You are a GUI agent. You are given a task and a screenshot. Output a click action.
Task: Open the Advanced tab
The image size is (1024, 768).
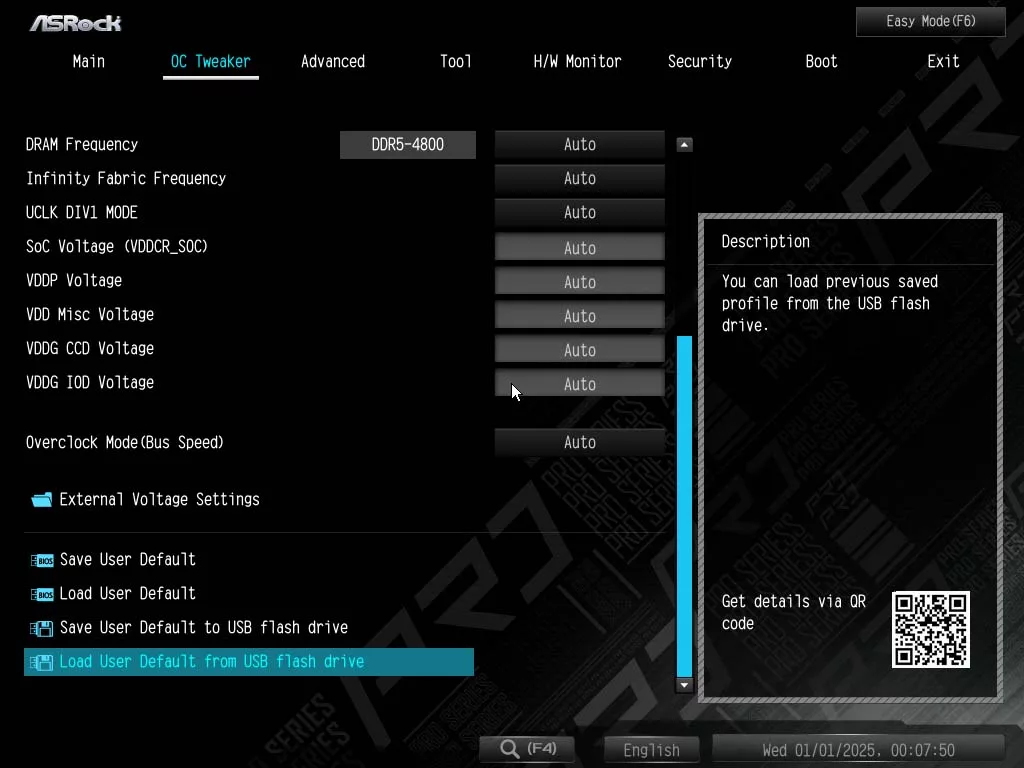click(x=333, y=62)
